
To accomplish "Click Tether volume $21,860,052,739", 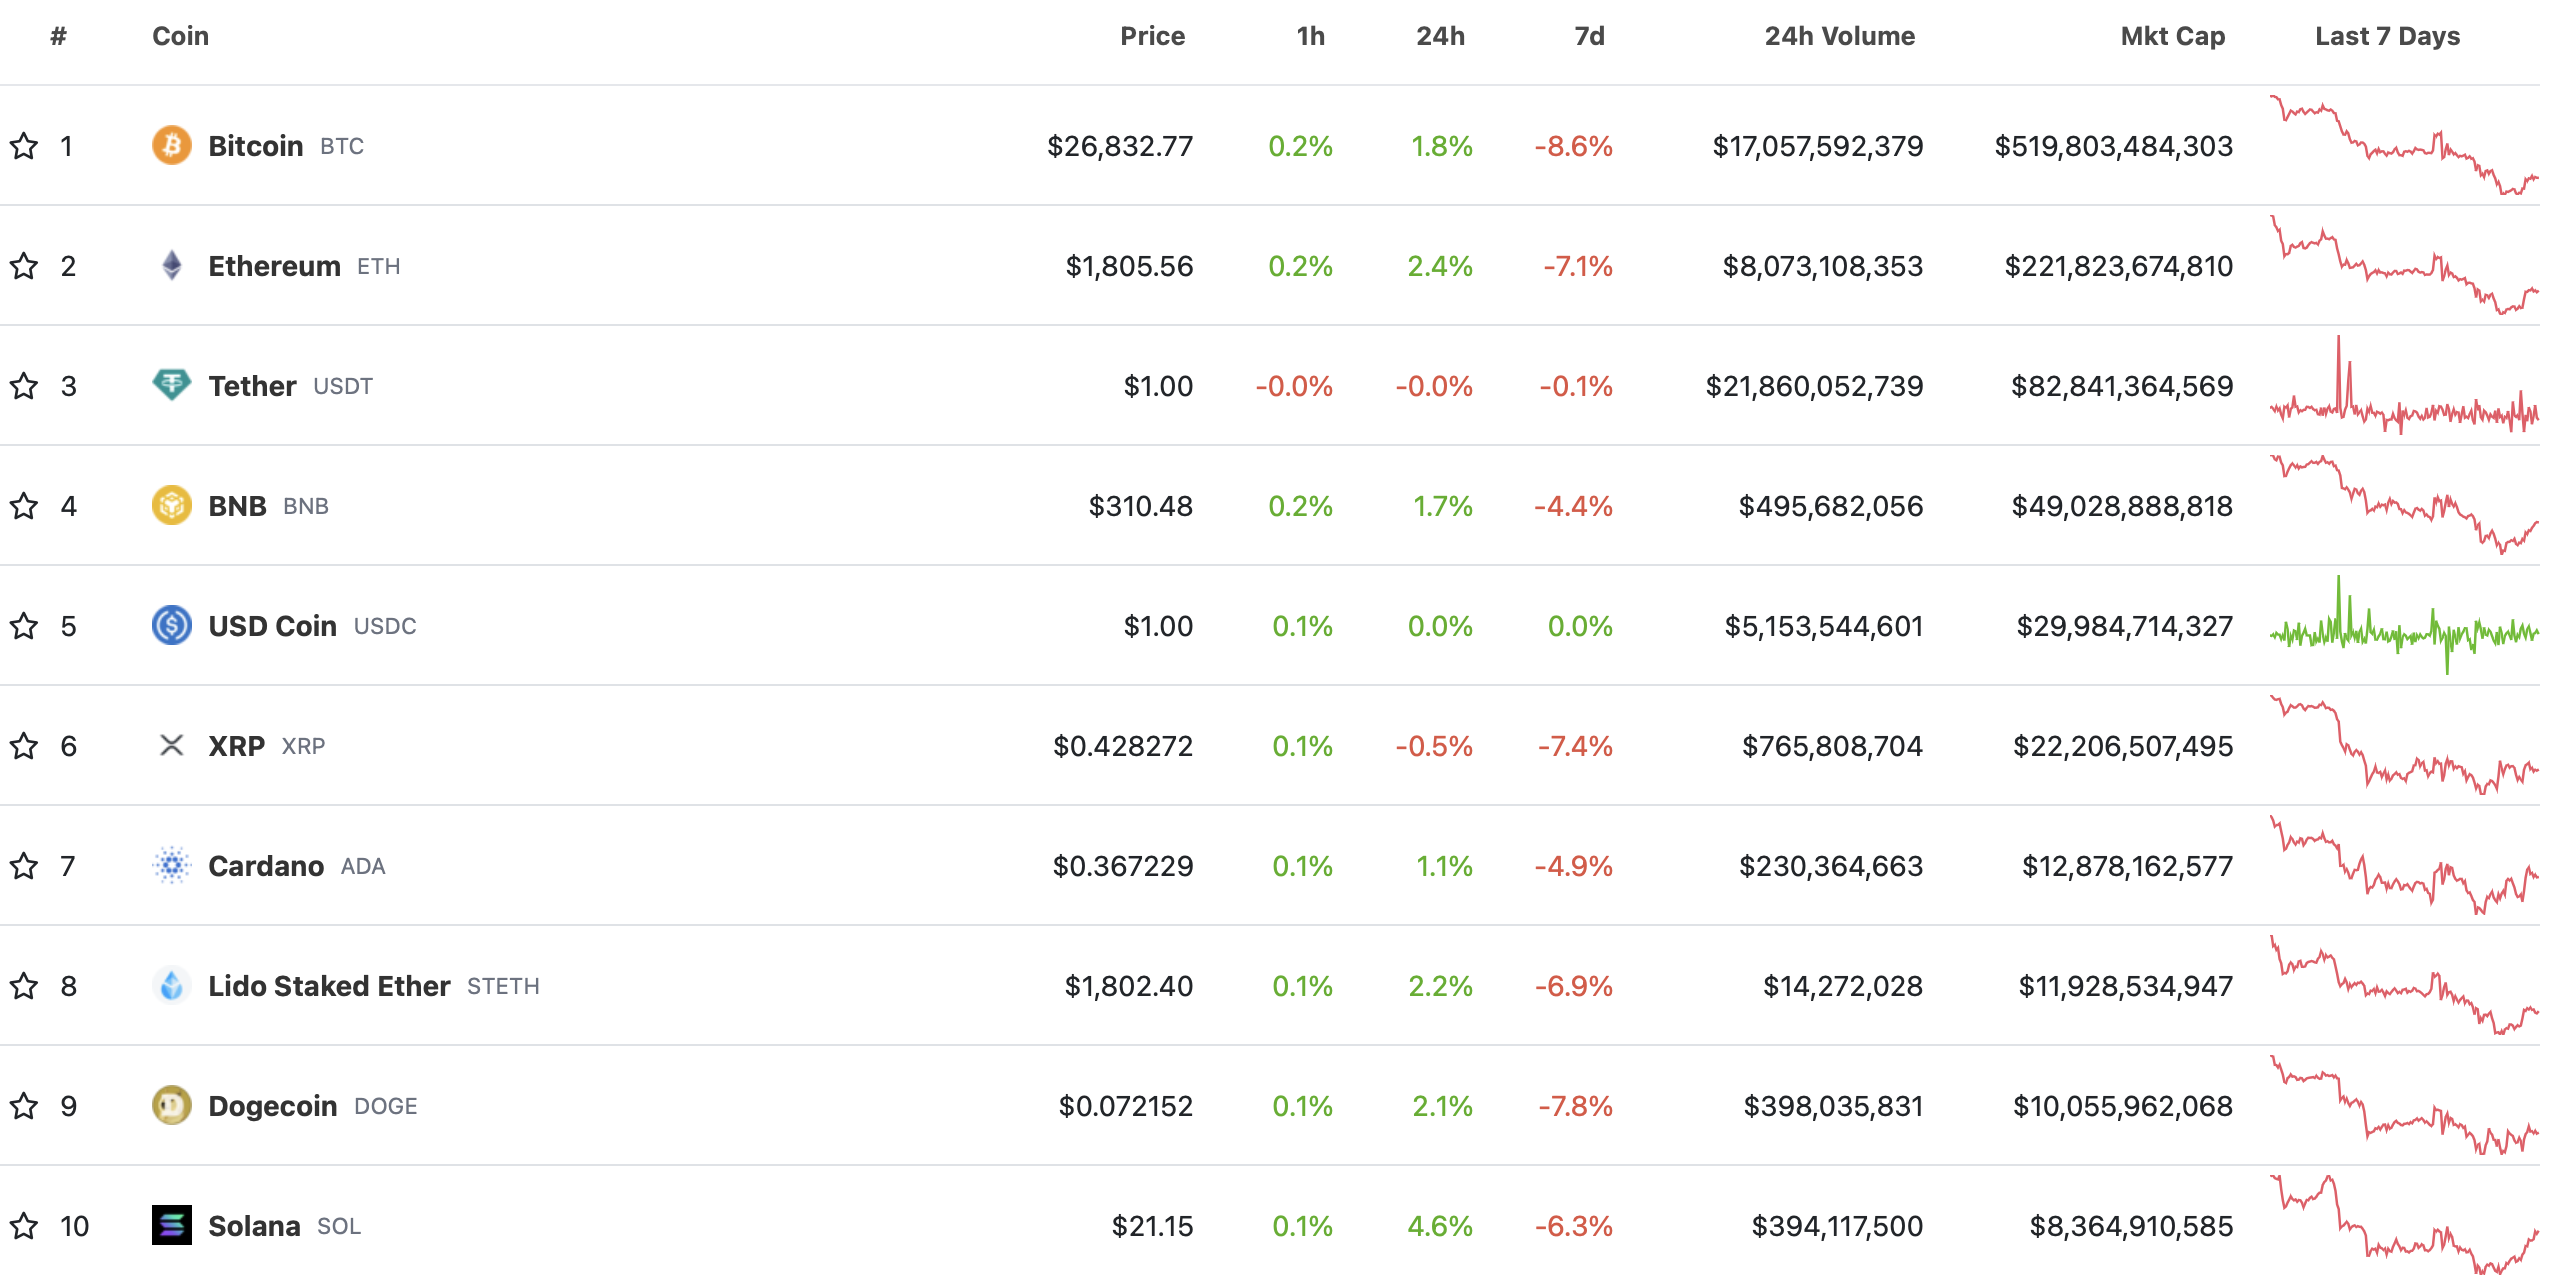I will coord(1814,386).
